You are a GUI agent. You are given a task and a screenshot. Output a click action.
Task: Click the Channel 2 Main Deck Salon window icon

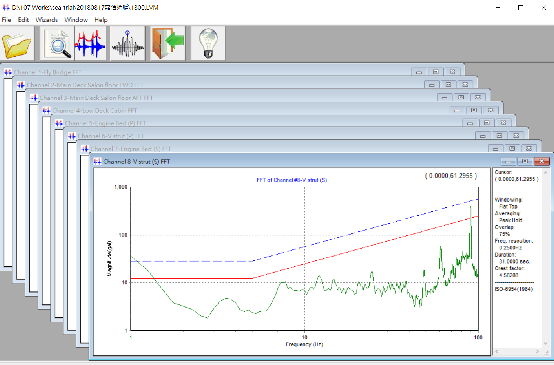tap(20, 85)
